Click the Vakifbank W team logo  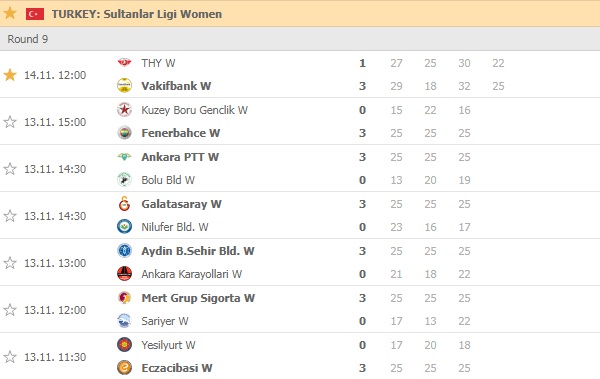click(x=124, y=85)
